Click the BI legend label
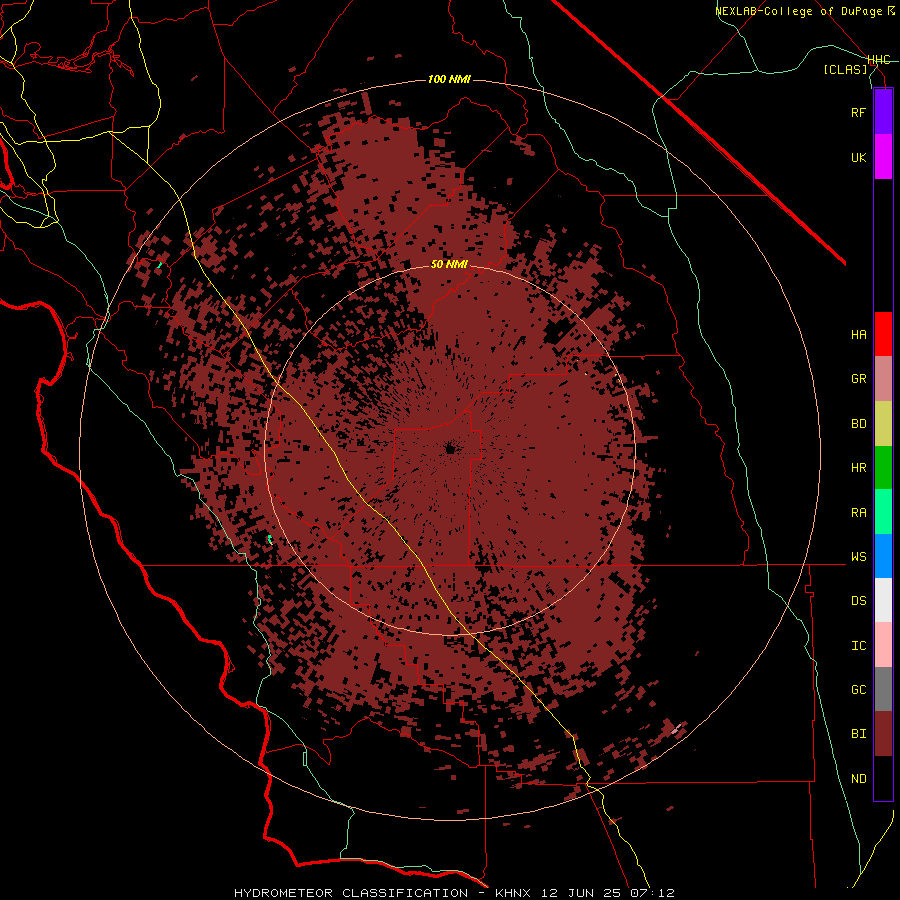Image resolution: width=900 pixels, height=900 pixels. tap(858, 734)
